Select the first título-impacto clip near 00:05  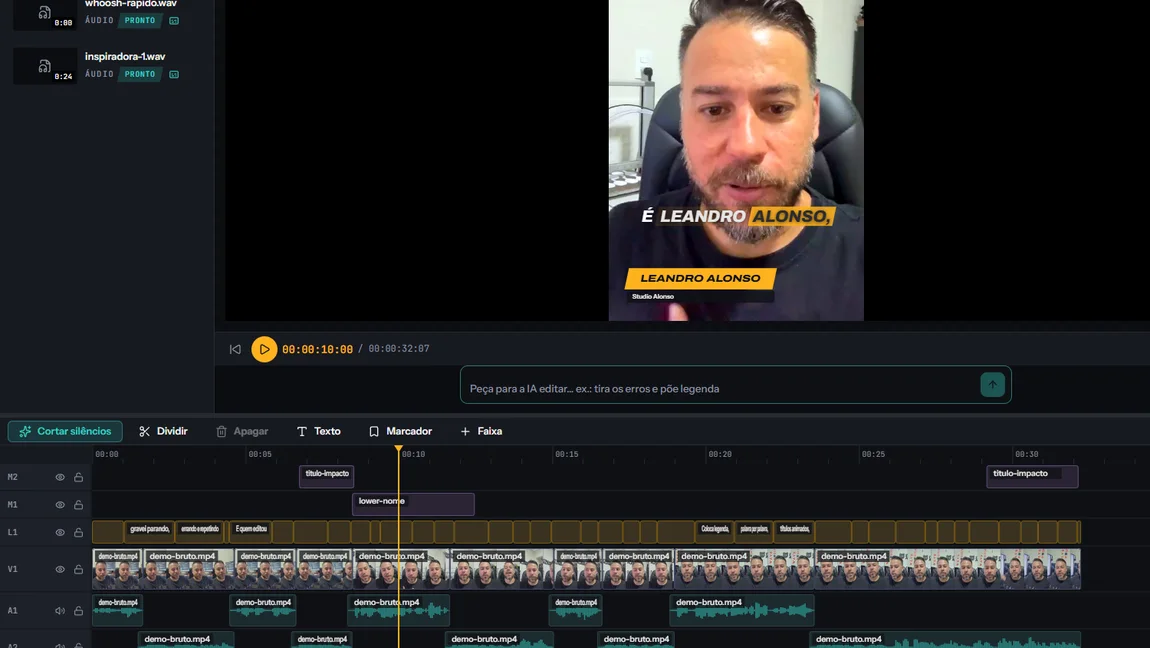(x=326, y=476)
